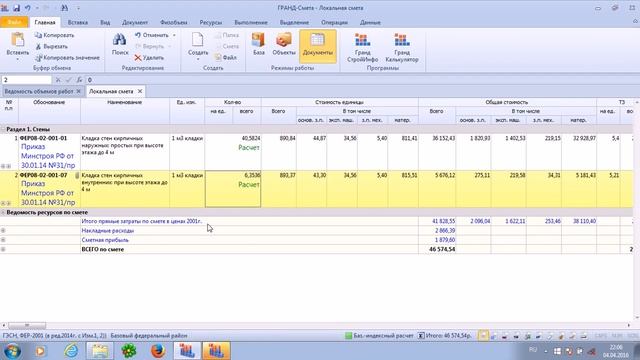Close the Ведомость объемов работ tab
This screenshot has width=640, height=360.
coord(78,91)
